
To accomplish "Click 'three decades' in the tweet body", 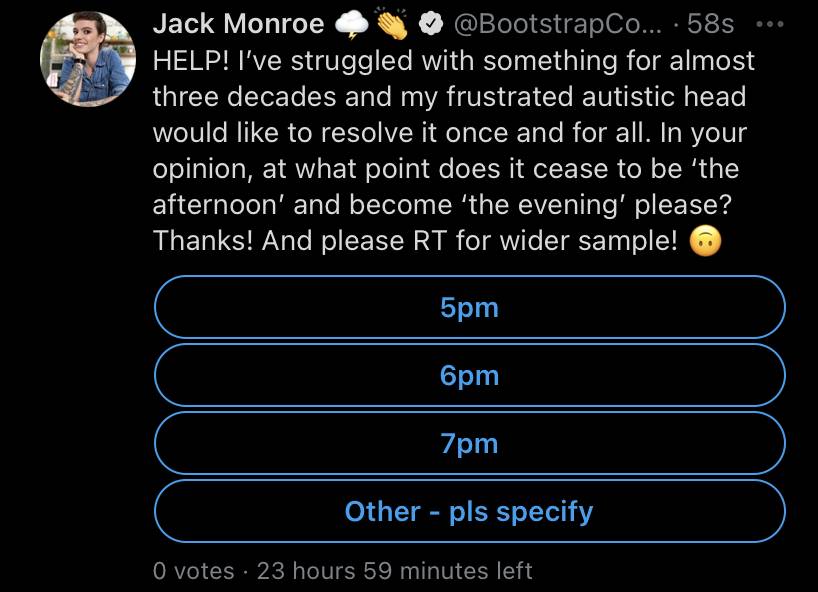I will click(244, 97).
